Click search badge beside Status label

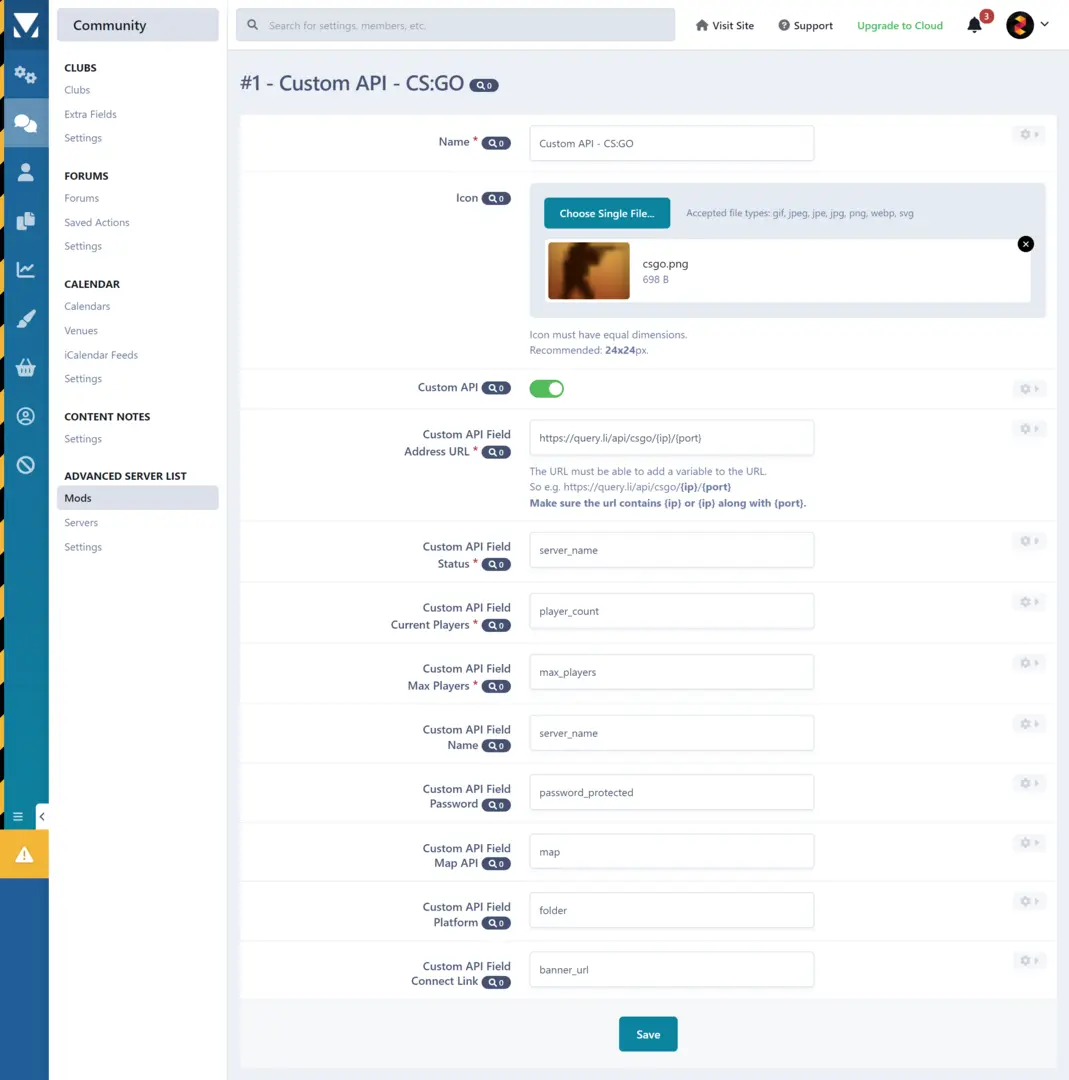tap(496, 564)
